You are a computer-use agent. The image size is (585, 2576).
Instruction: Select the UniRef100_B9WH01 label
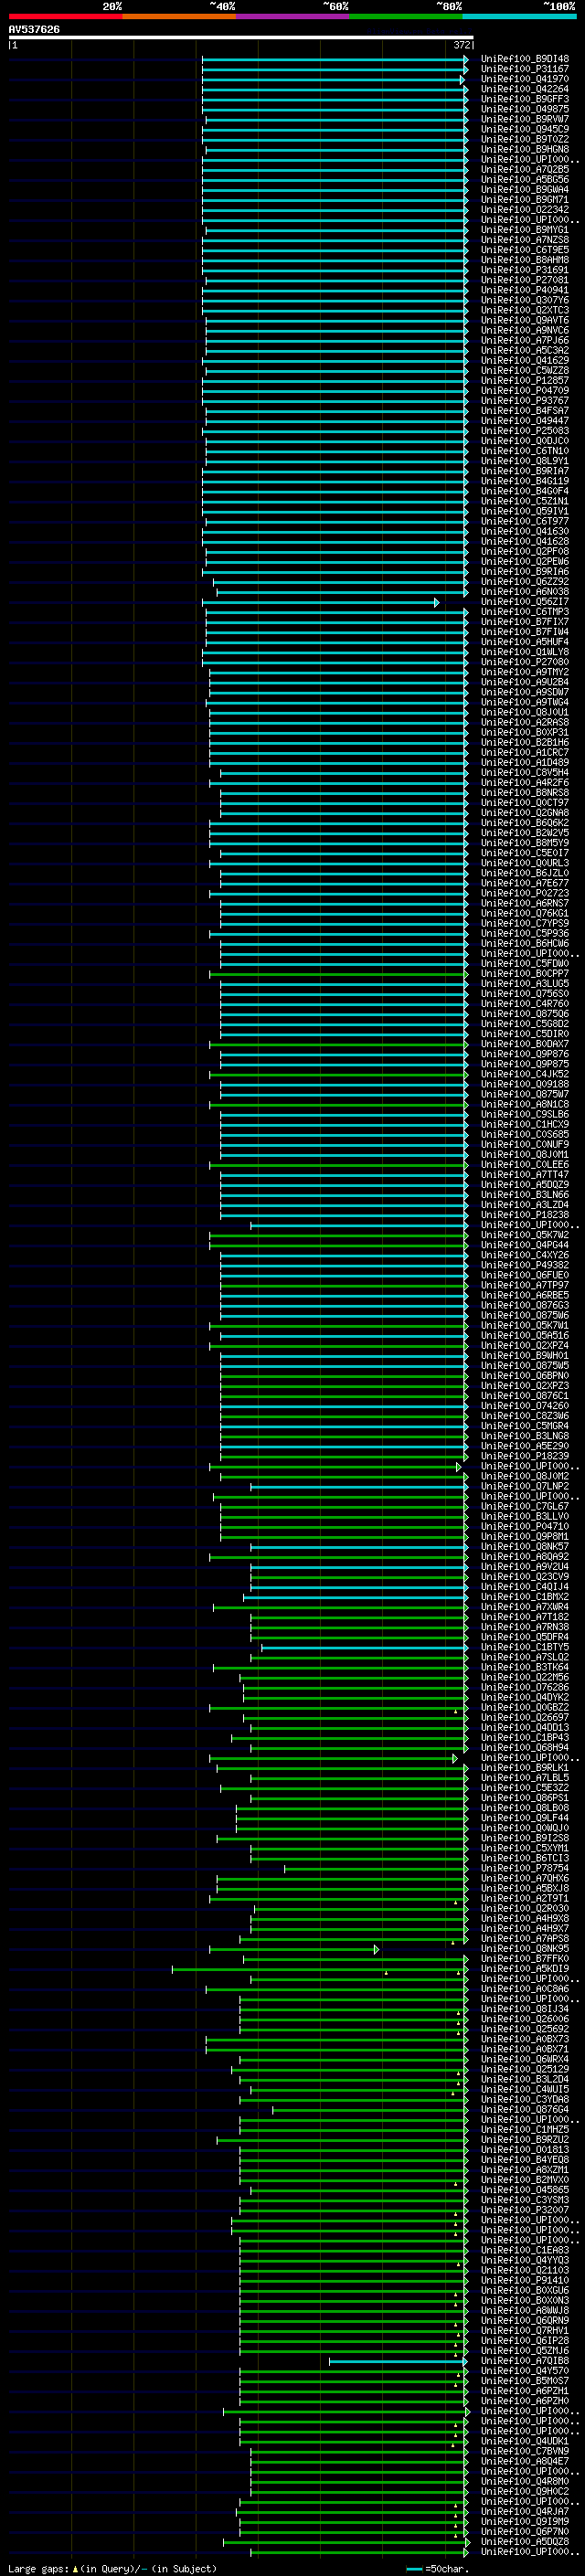click(525, 1356)
